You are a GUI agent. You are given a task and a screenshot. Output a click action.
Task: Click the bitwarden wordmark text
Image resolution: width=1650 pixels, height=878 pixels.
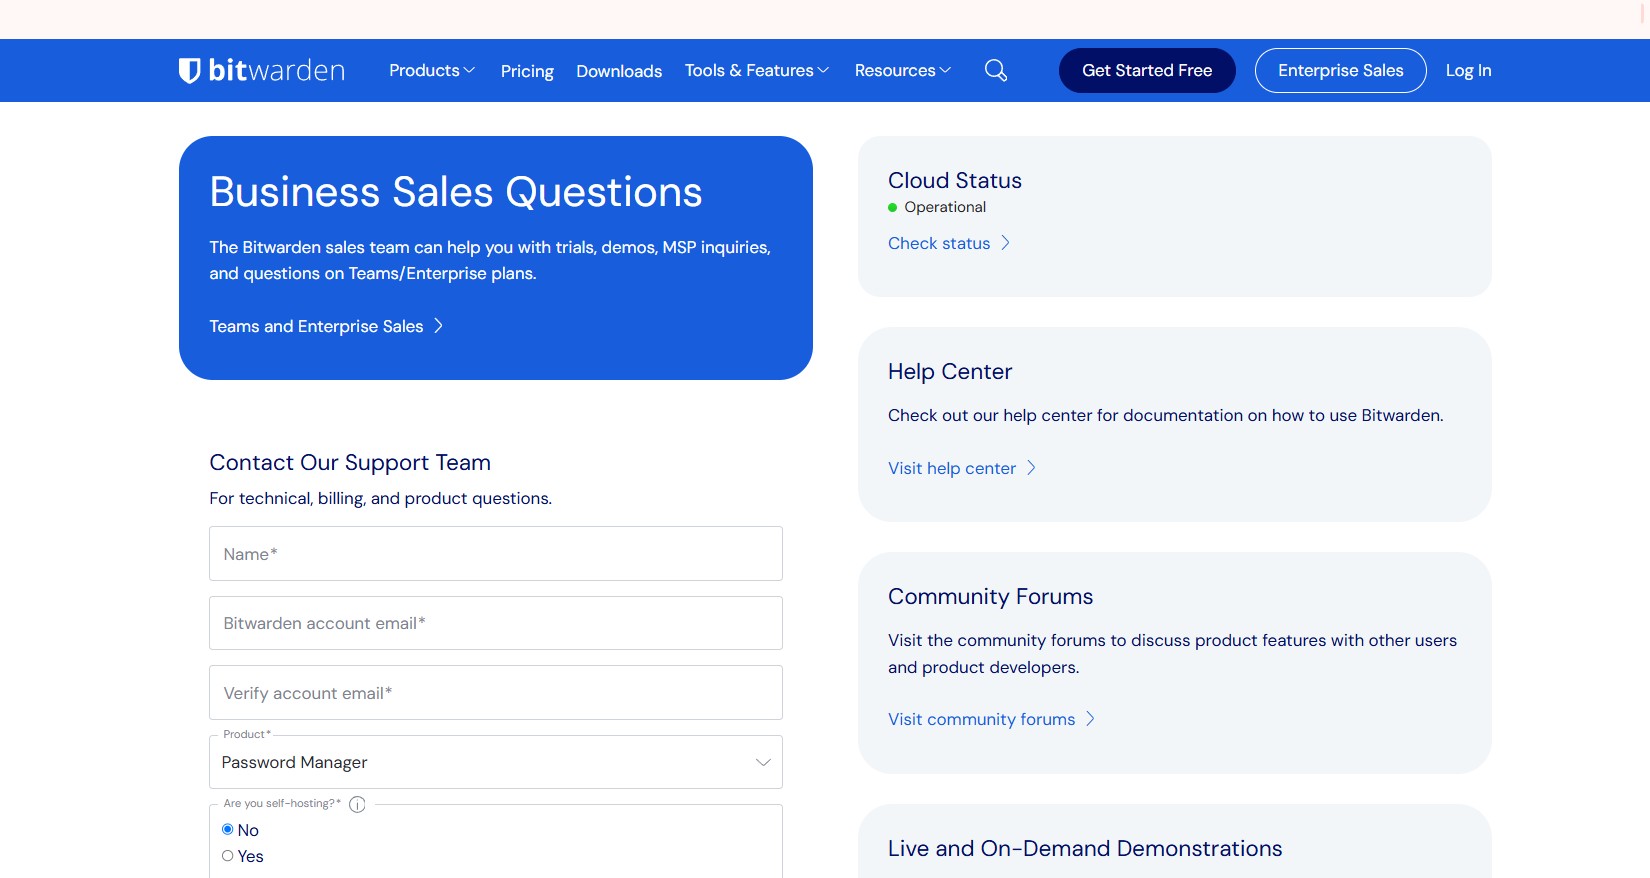277,70
